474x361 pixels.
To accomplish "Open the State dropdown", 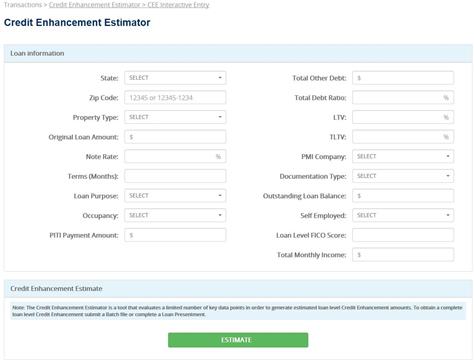I will [175, 78].
